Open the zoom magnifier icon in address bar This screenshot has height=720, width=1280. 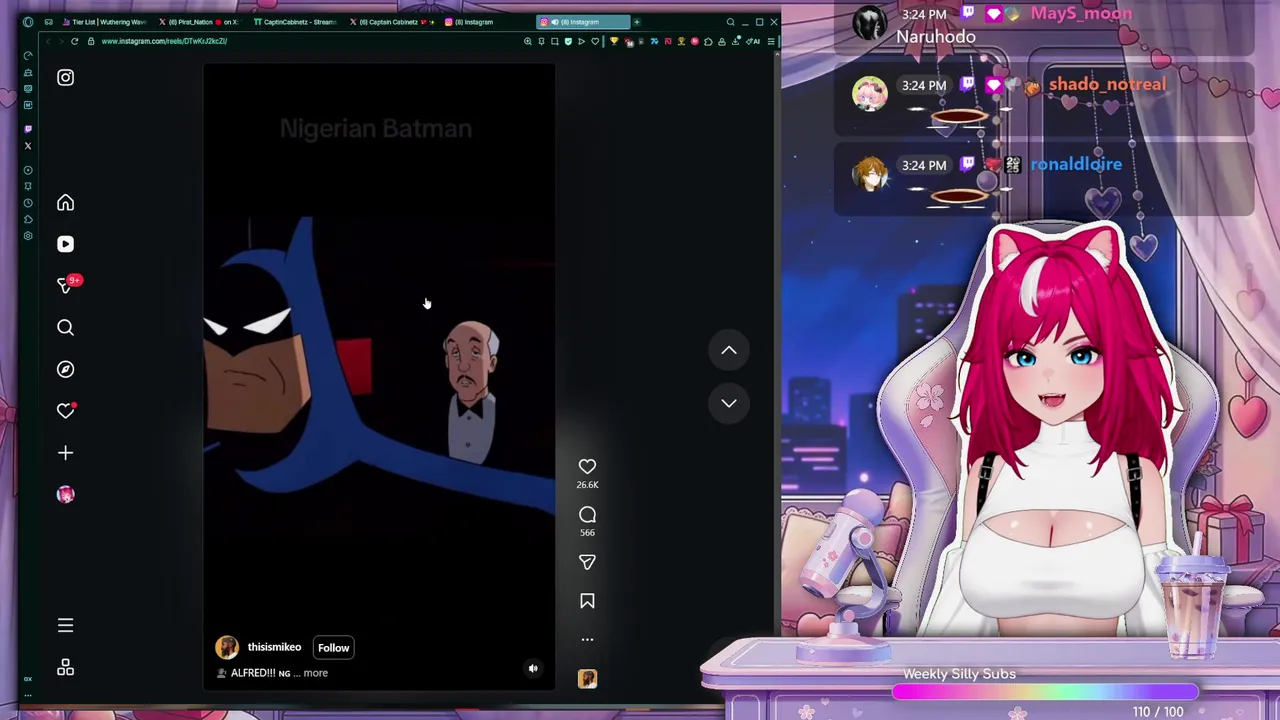pyautogui.click(x=528, y=41)
